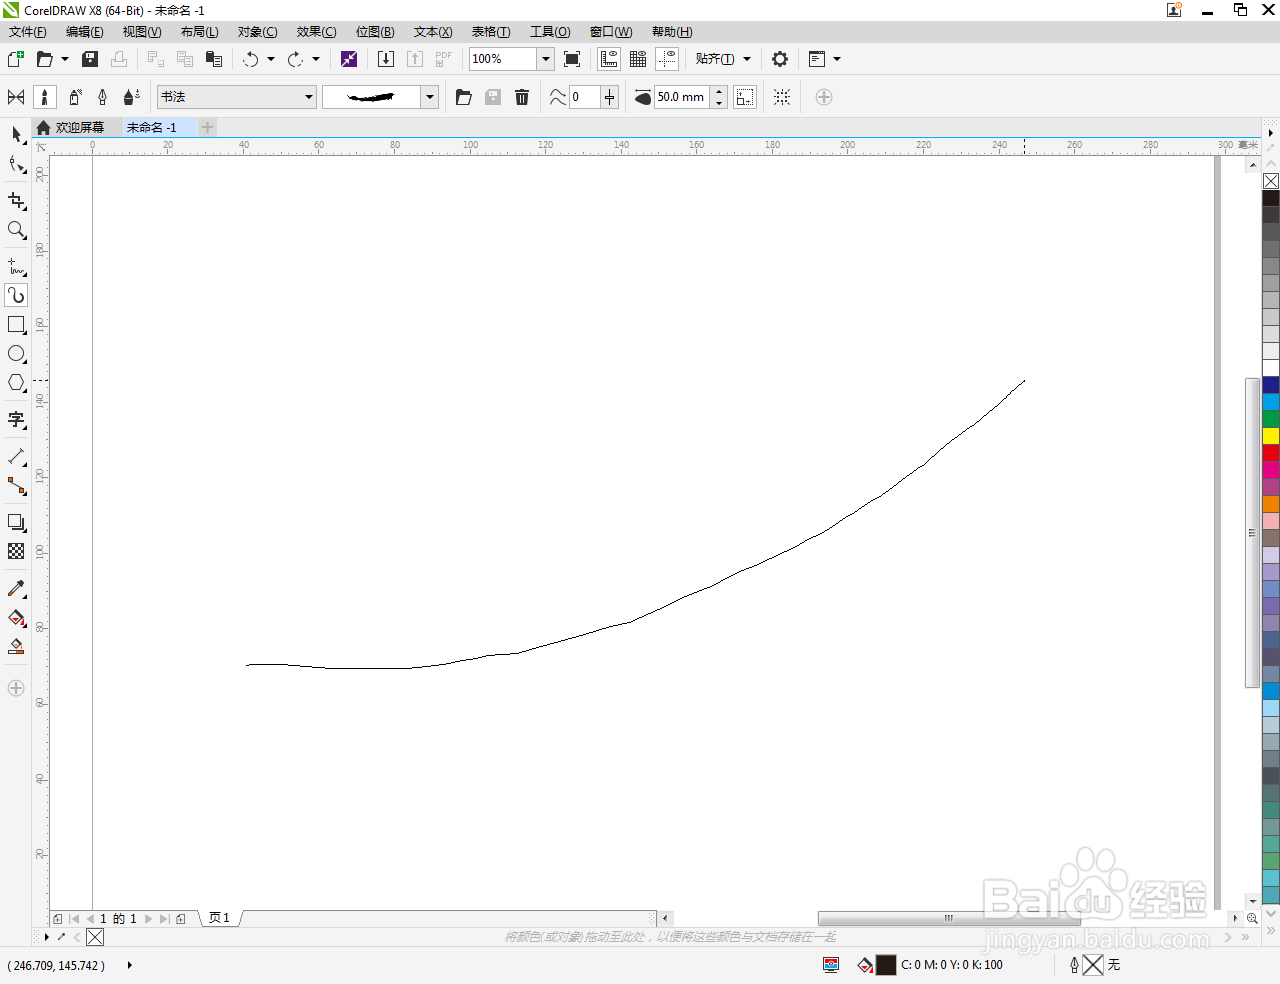Select the Crop tool
Viewport: 1280px width, 984px height.
[16, 201]
